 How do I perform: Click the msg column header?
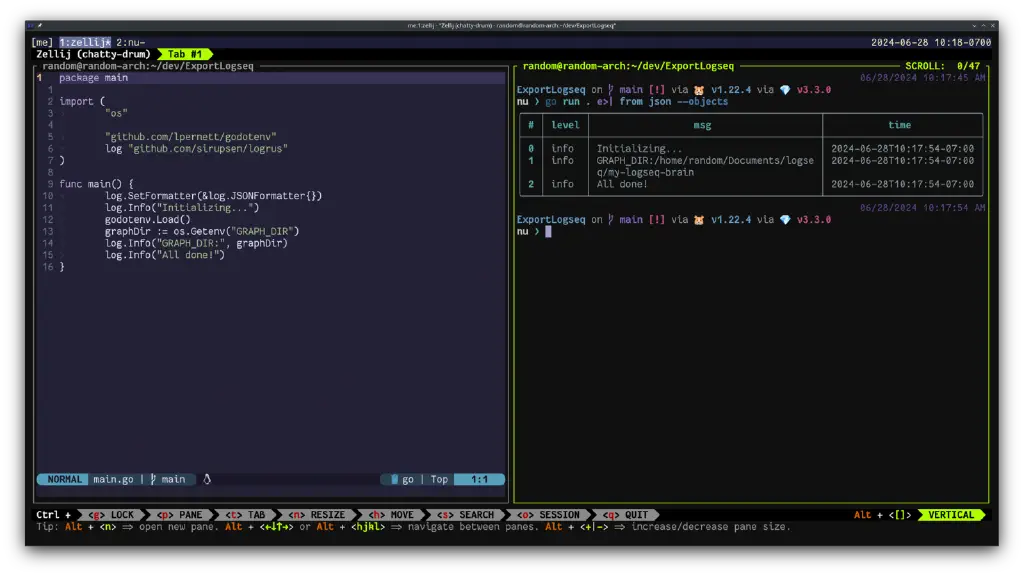[x=702, y=125]
